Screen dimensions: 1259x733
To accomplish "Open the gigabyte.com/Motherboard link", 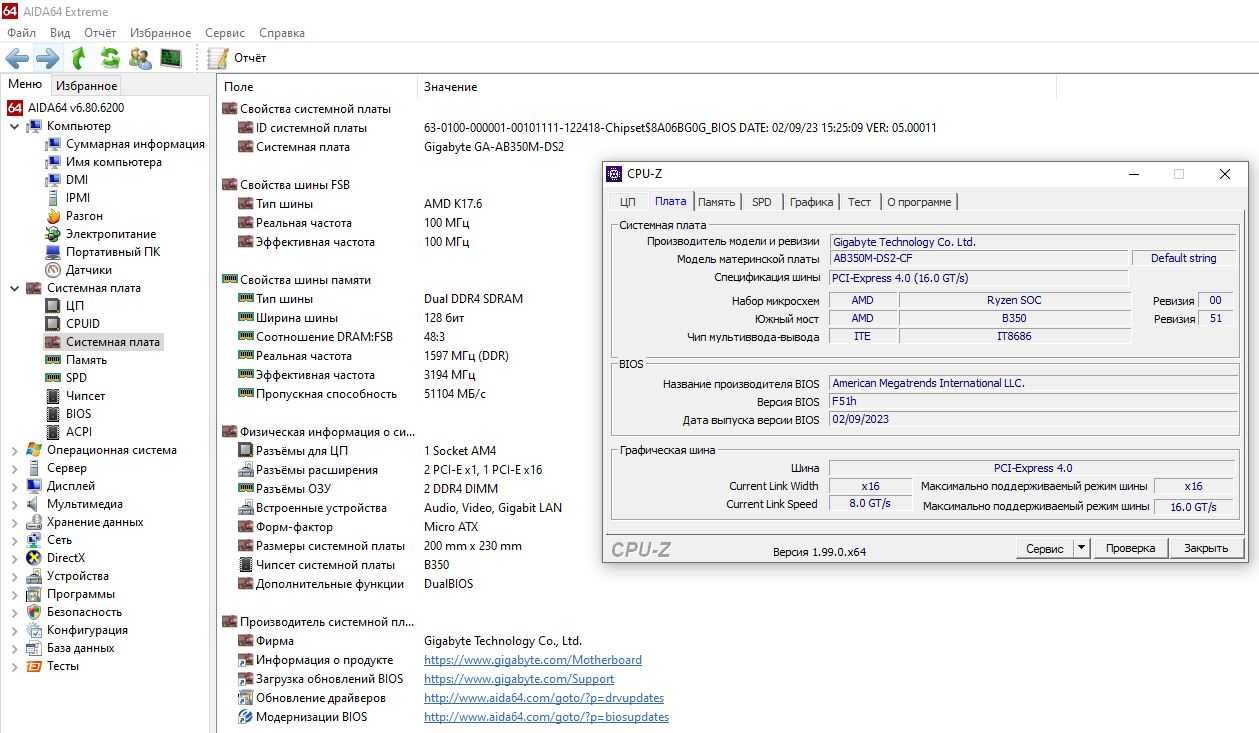I will click(x=533, y=660).
